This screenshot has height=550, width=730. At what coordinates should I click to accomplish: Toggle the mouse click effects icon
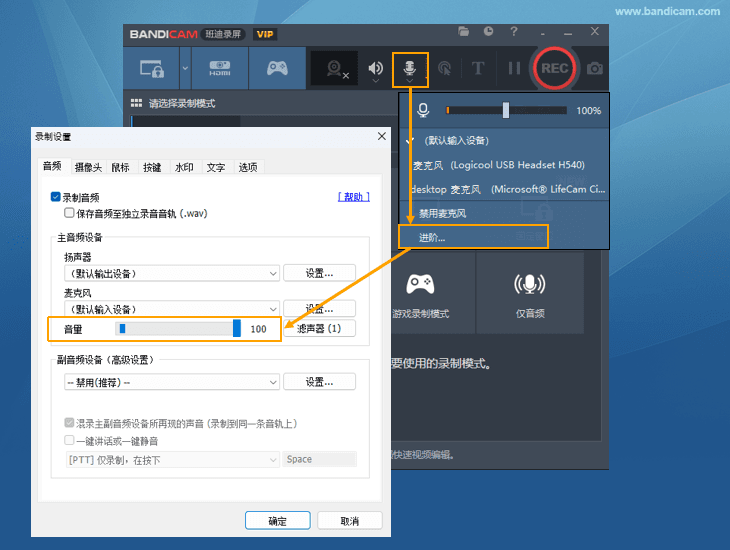point(445,68)
